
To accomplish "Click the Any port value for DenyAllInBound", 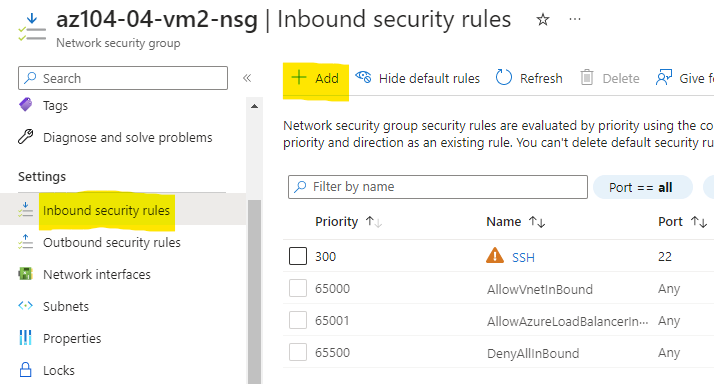I will 669,353.
